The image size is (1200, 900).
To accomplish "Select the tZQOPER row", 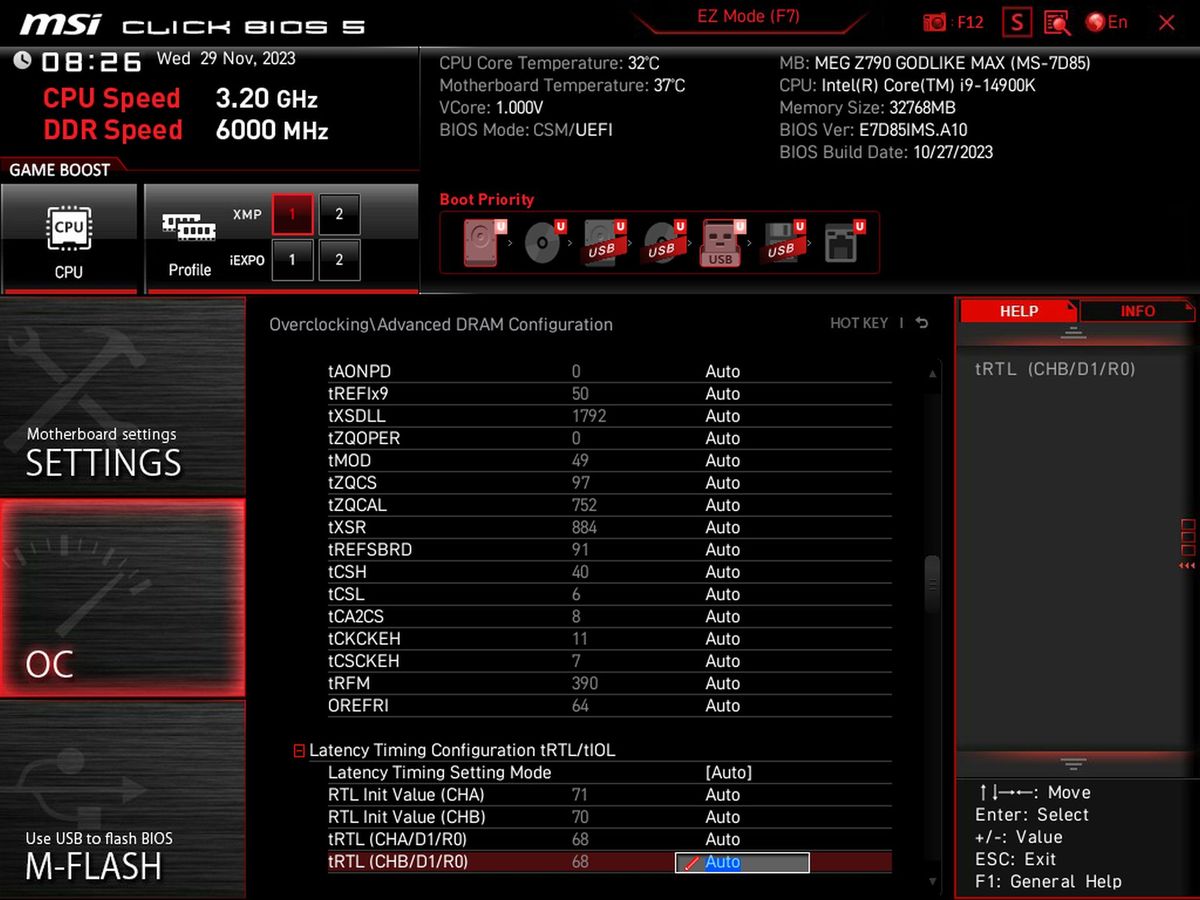I will [610, 438].
